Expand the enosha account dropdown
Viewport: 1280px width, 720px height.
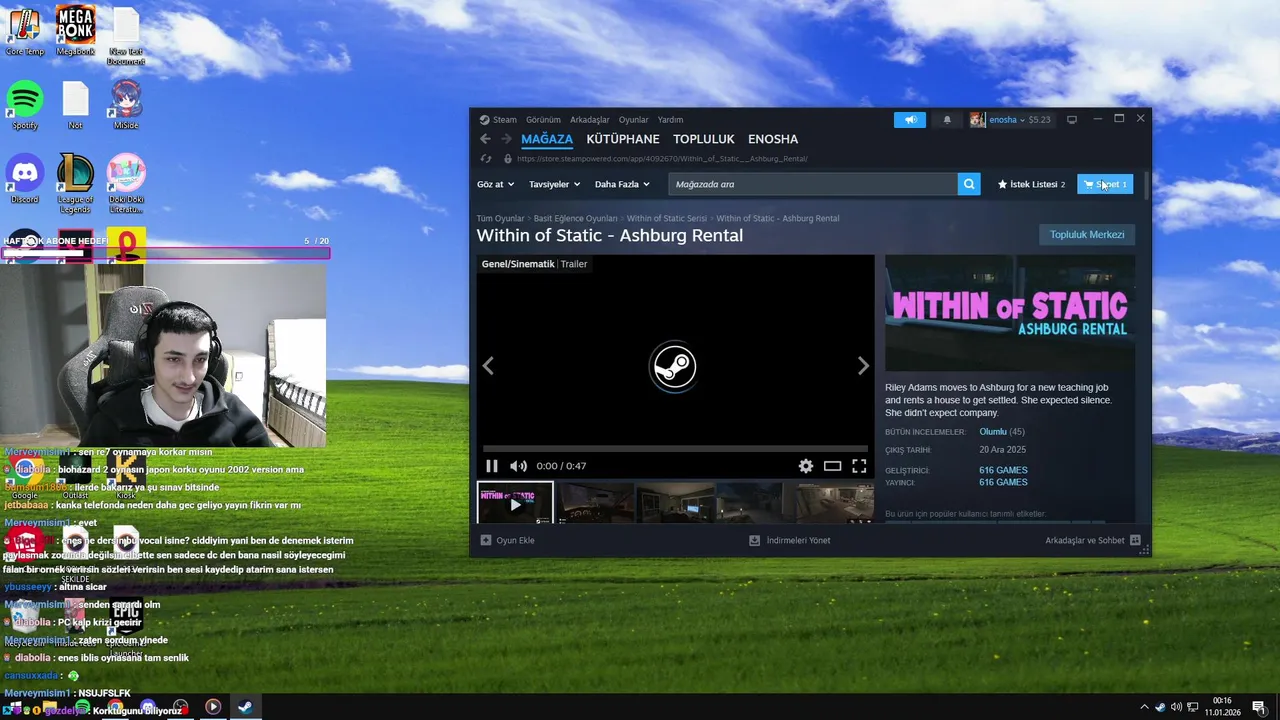[1020, 120]
